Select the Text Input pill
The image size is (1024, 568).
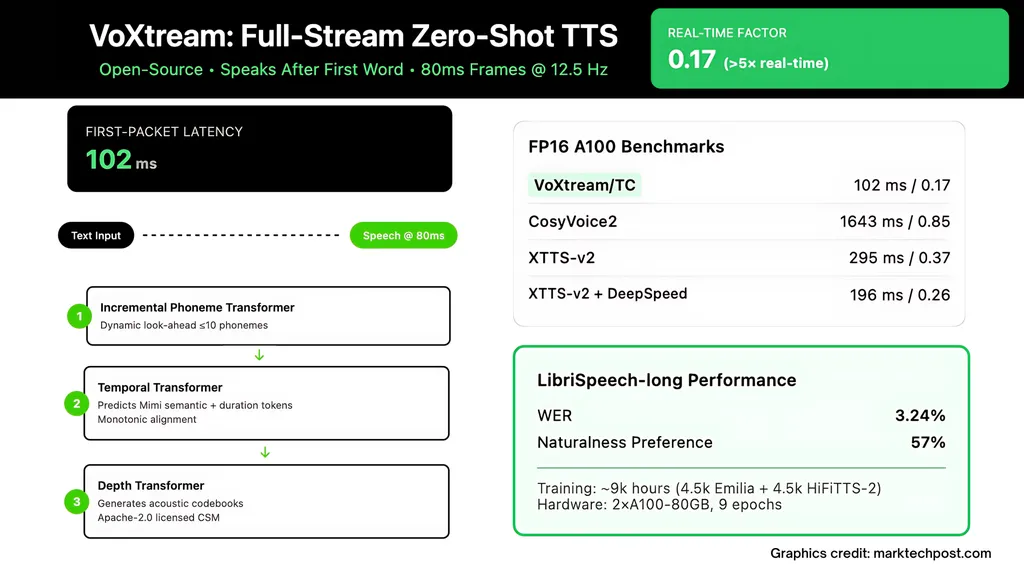click(96, 236)
